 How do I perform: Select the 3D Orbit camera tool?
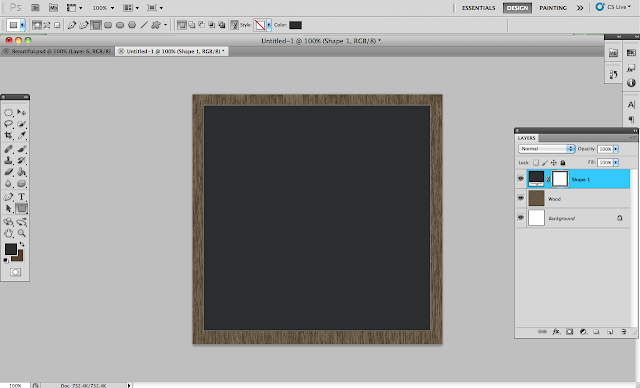pos(22,222)
